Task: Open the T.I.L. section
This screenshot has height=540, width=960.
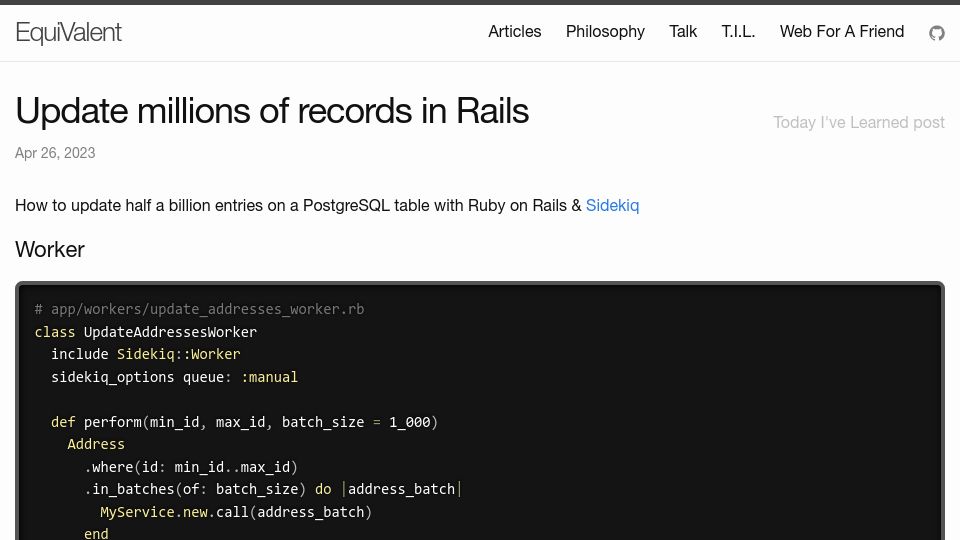Action: [x=738, y=31]
